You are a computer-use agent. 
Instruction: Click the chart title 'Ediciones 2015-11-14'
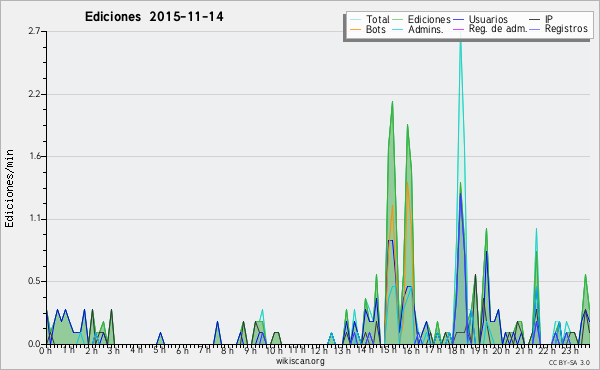tap(154, 17)
